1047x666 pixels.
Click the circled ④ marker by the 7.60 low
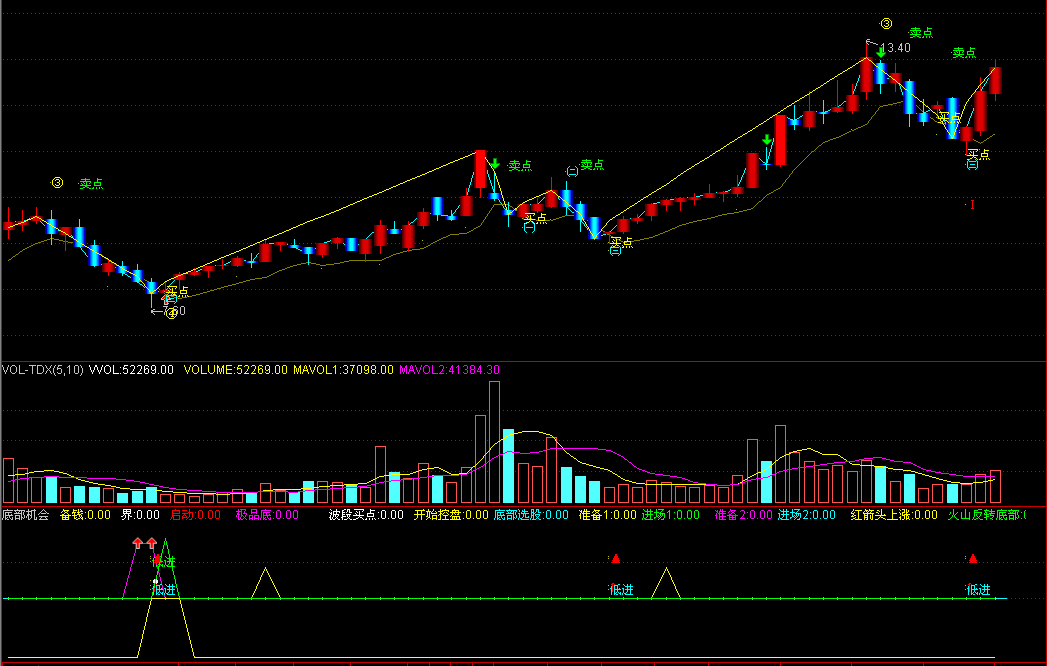click(x=172, y=313)
